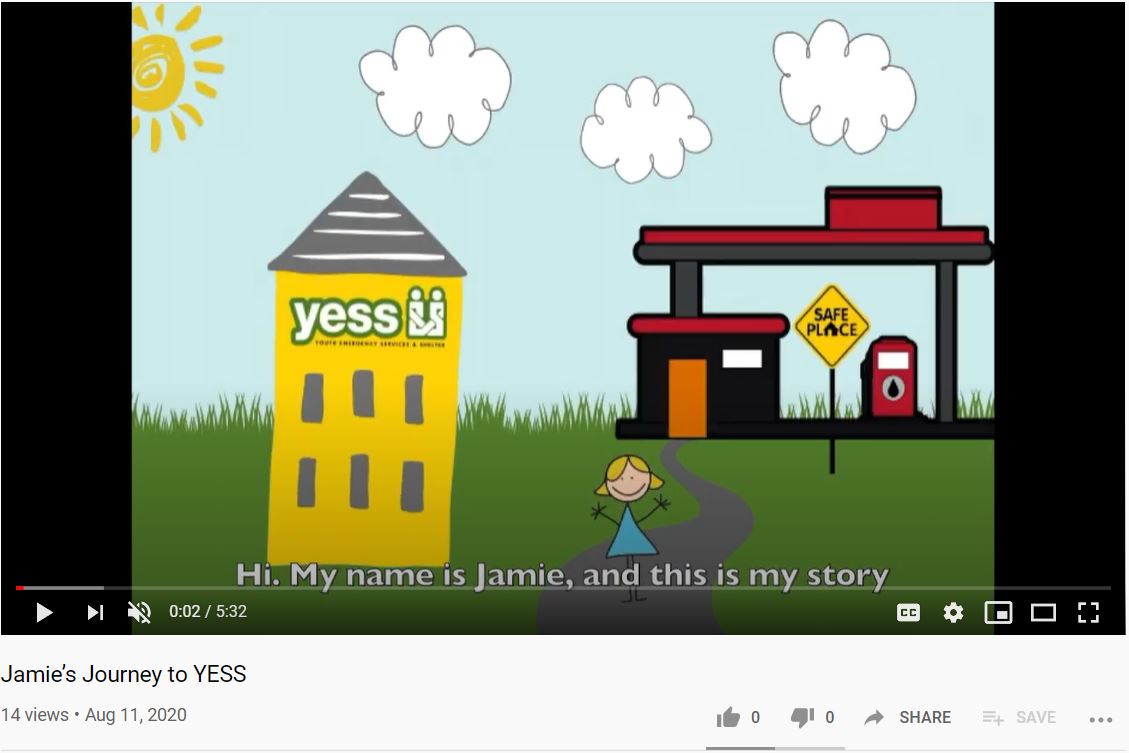Toggle closed captions on the video
Image resolution: width=1129 pixels, height=753 pixels.
point(908,613)
